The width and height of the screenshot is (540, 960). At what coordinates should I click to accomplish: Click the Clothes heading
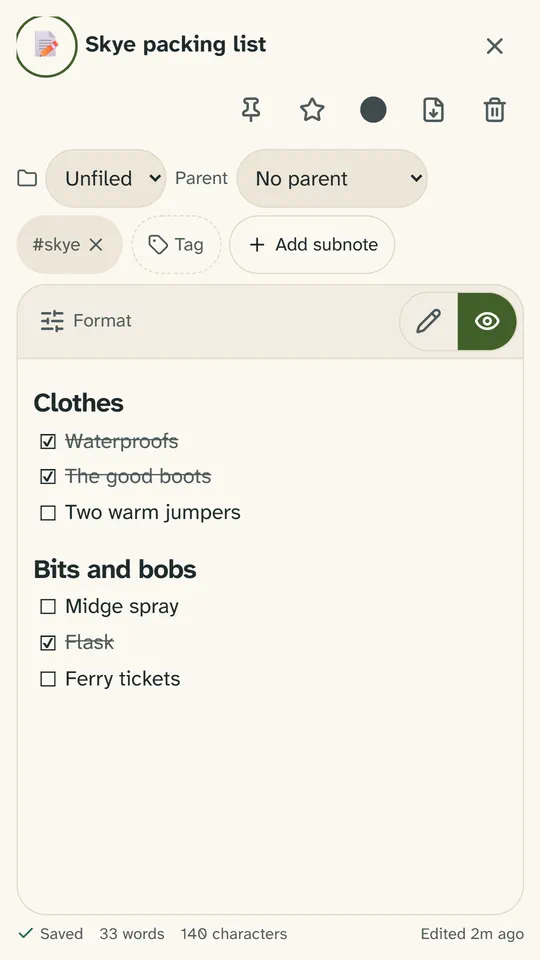click(78, 403)
